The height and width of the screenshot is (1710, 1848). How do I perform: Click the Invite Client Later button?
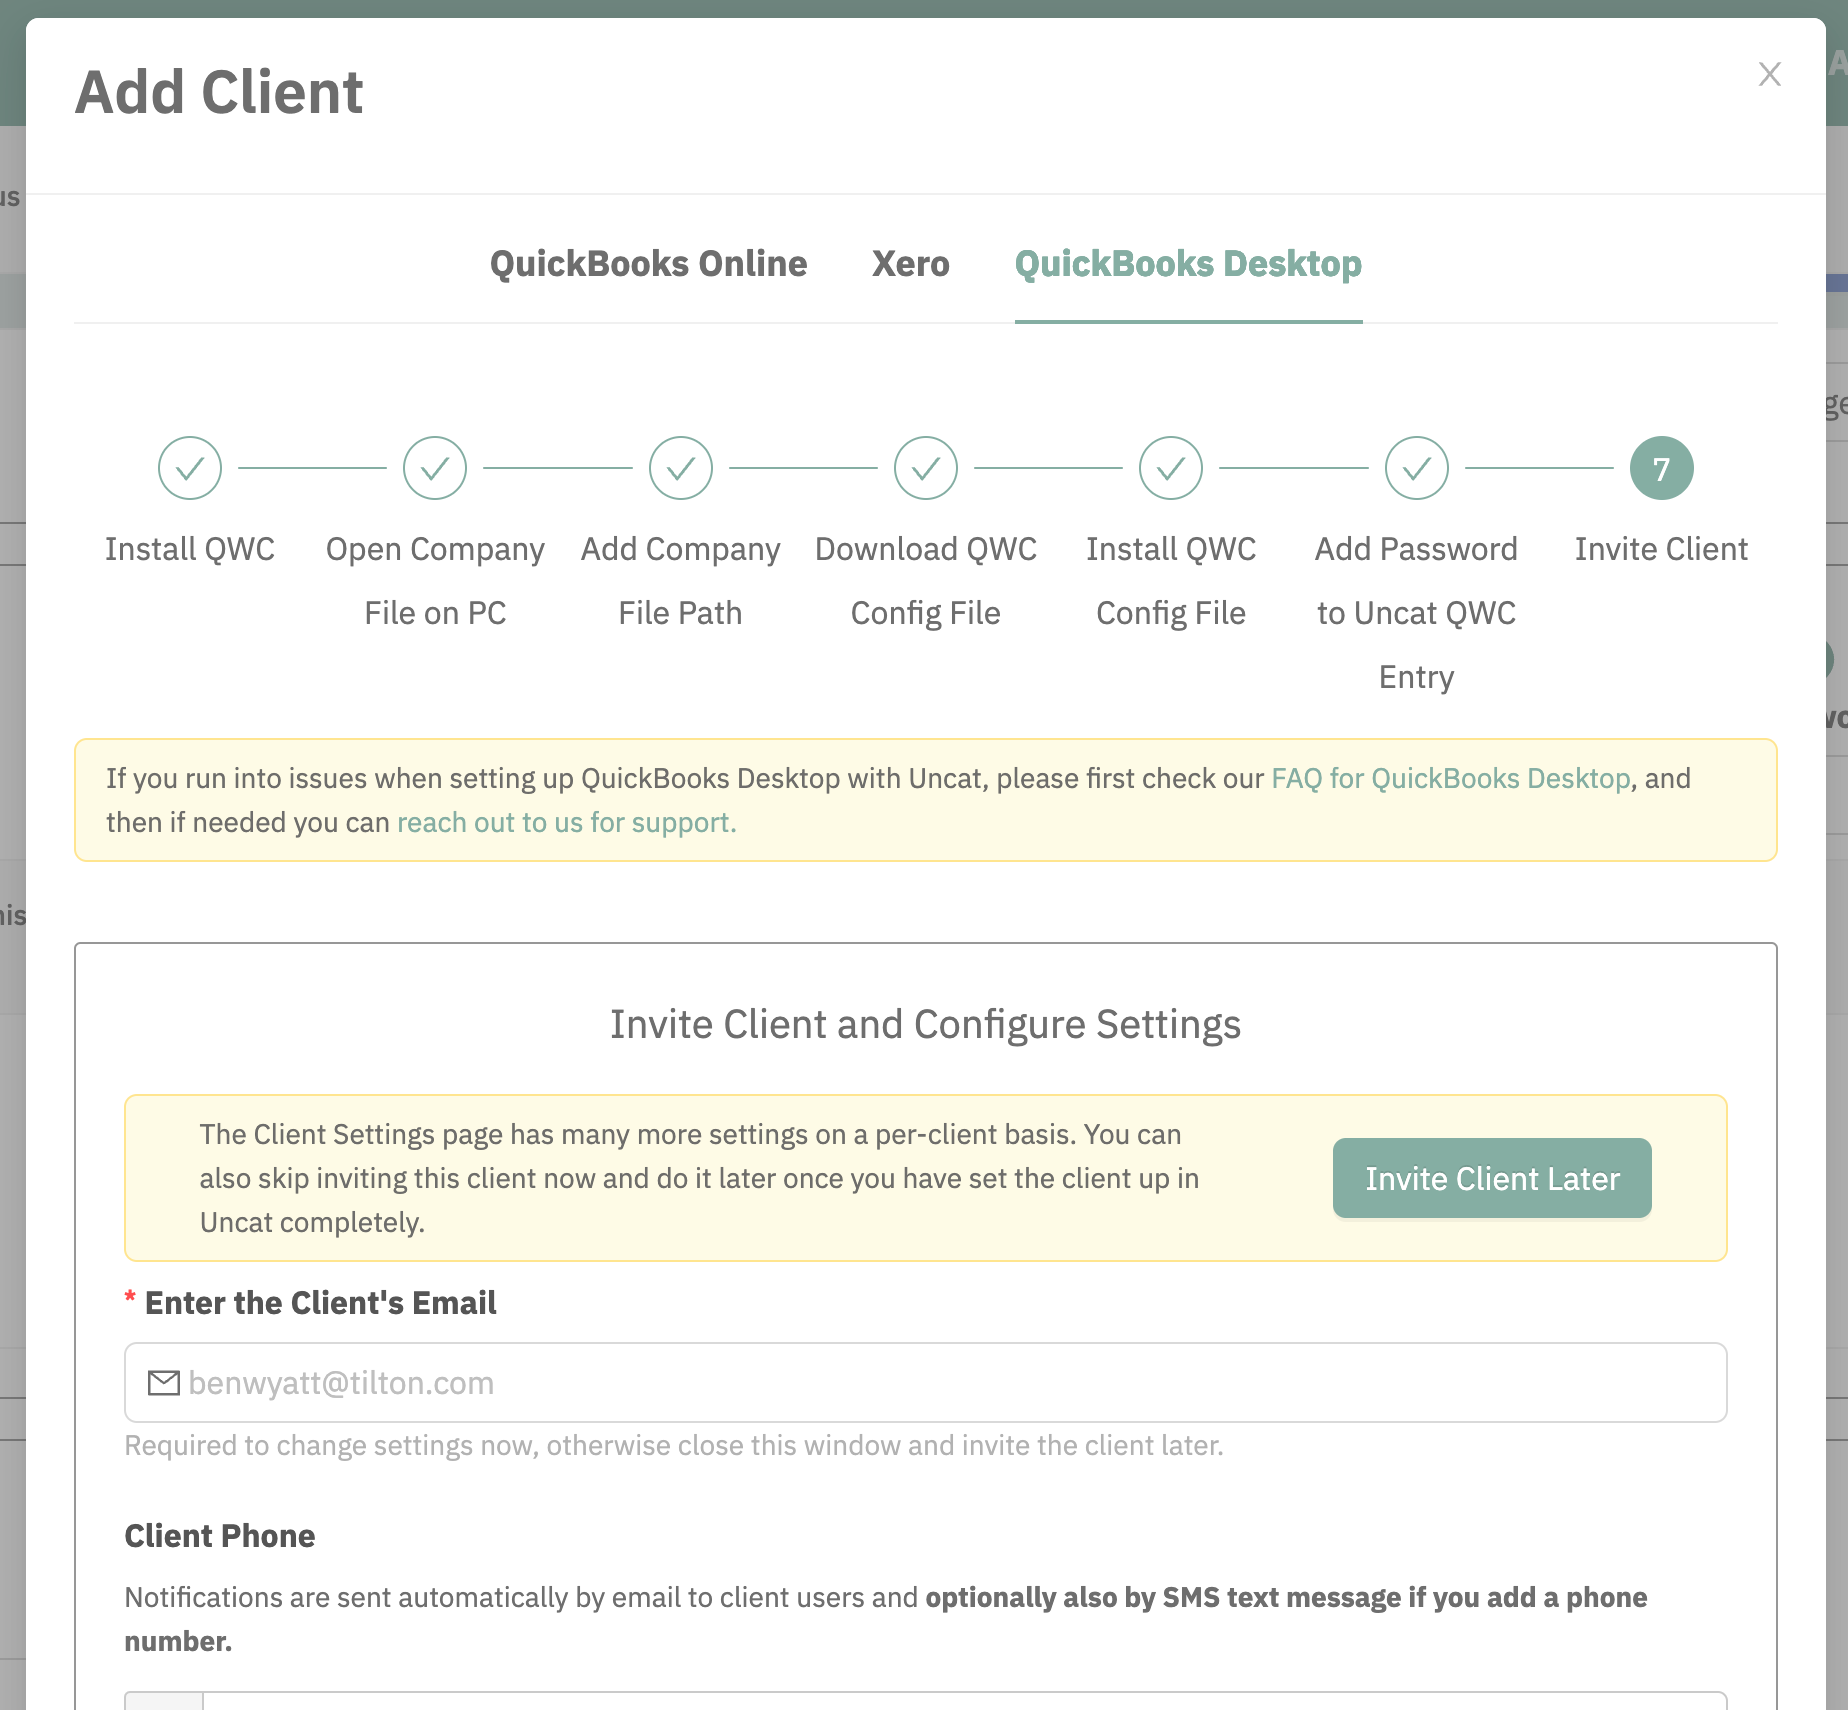1492,1178
